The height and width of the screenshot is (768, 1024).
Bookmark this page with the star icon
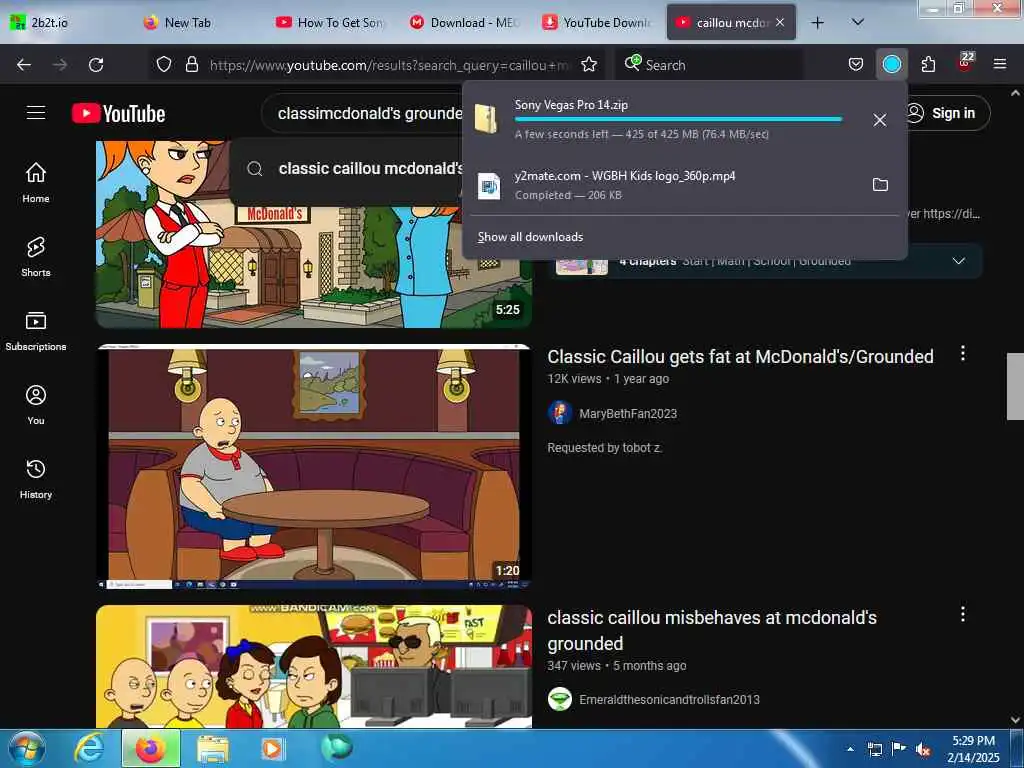[589, 64]
